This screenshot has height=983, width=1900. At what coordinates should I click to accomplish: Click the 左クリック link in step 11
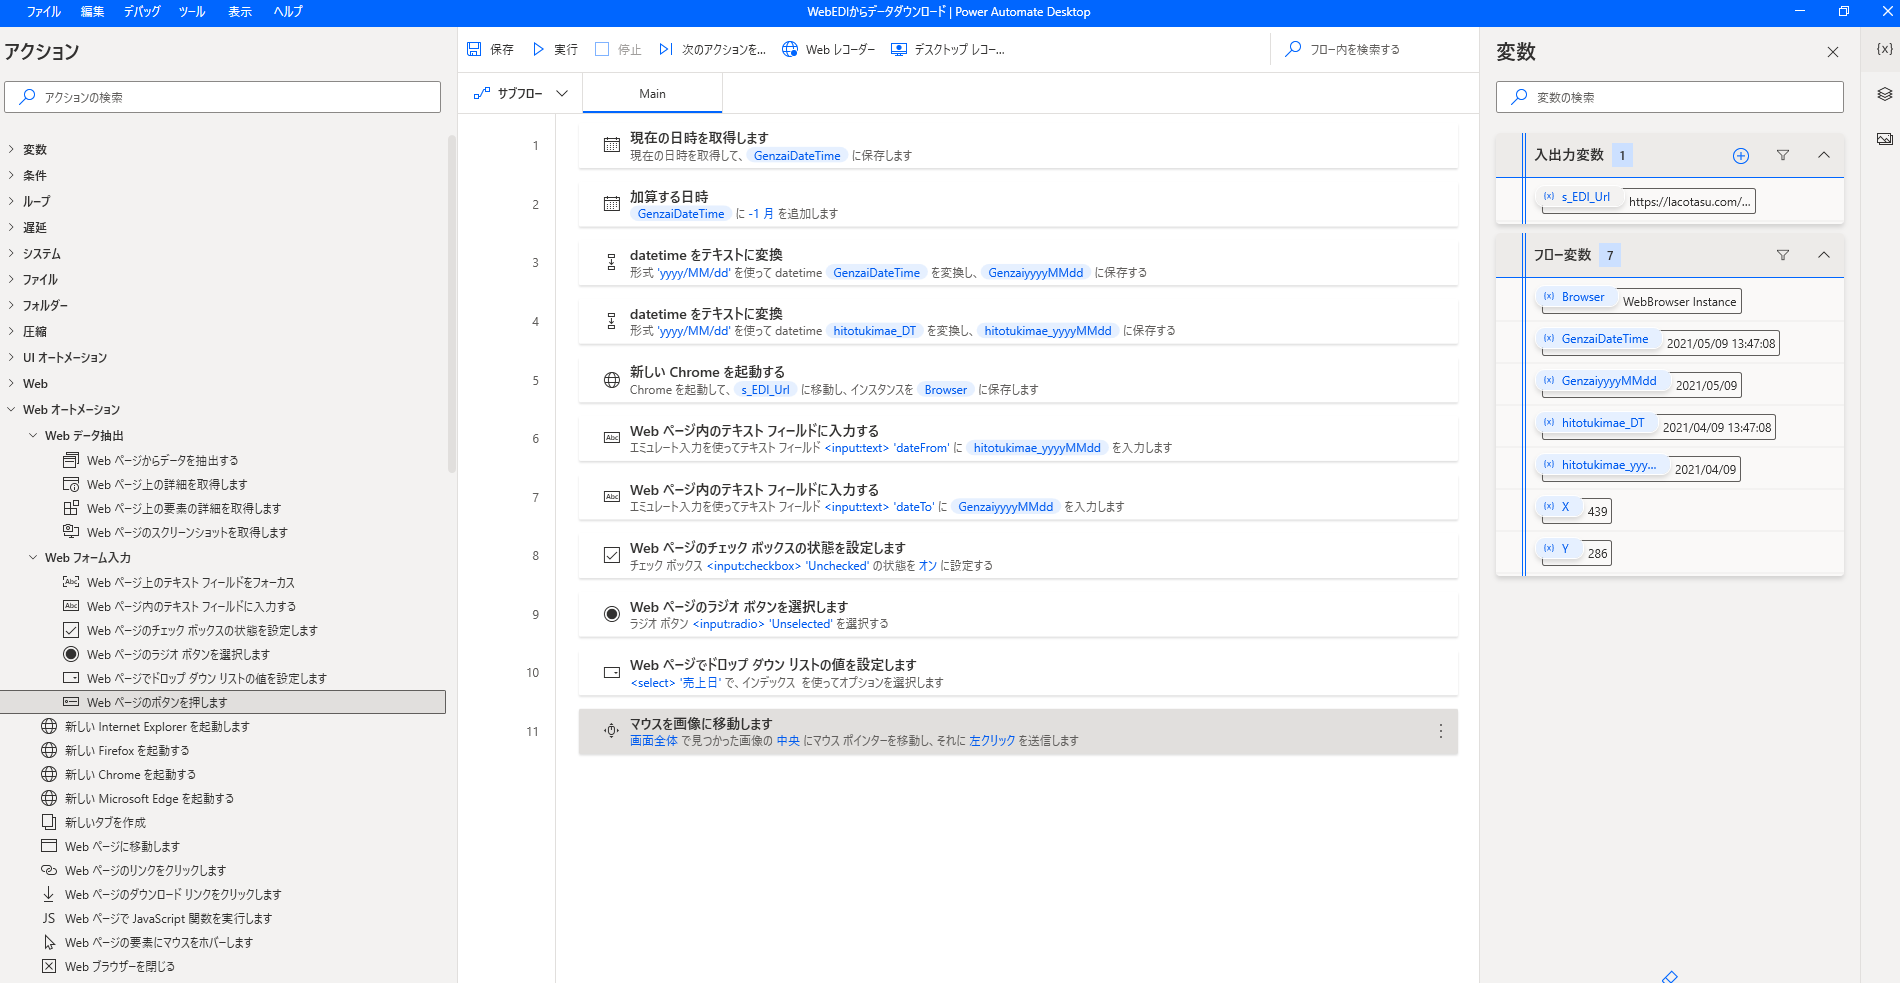(x=991, y=741)
